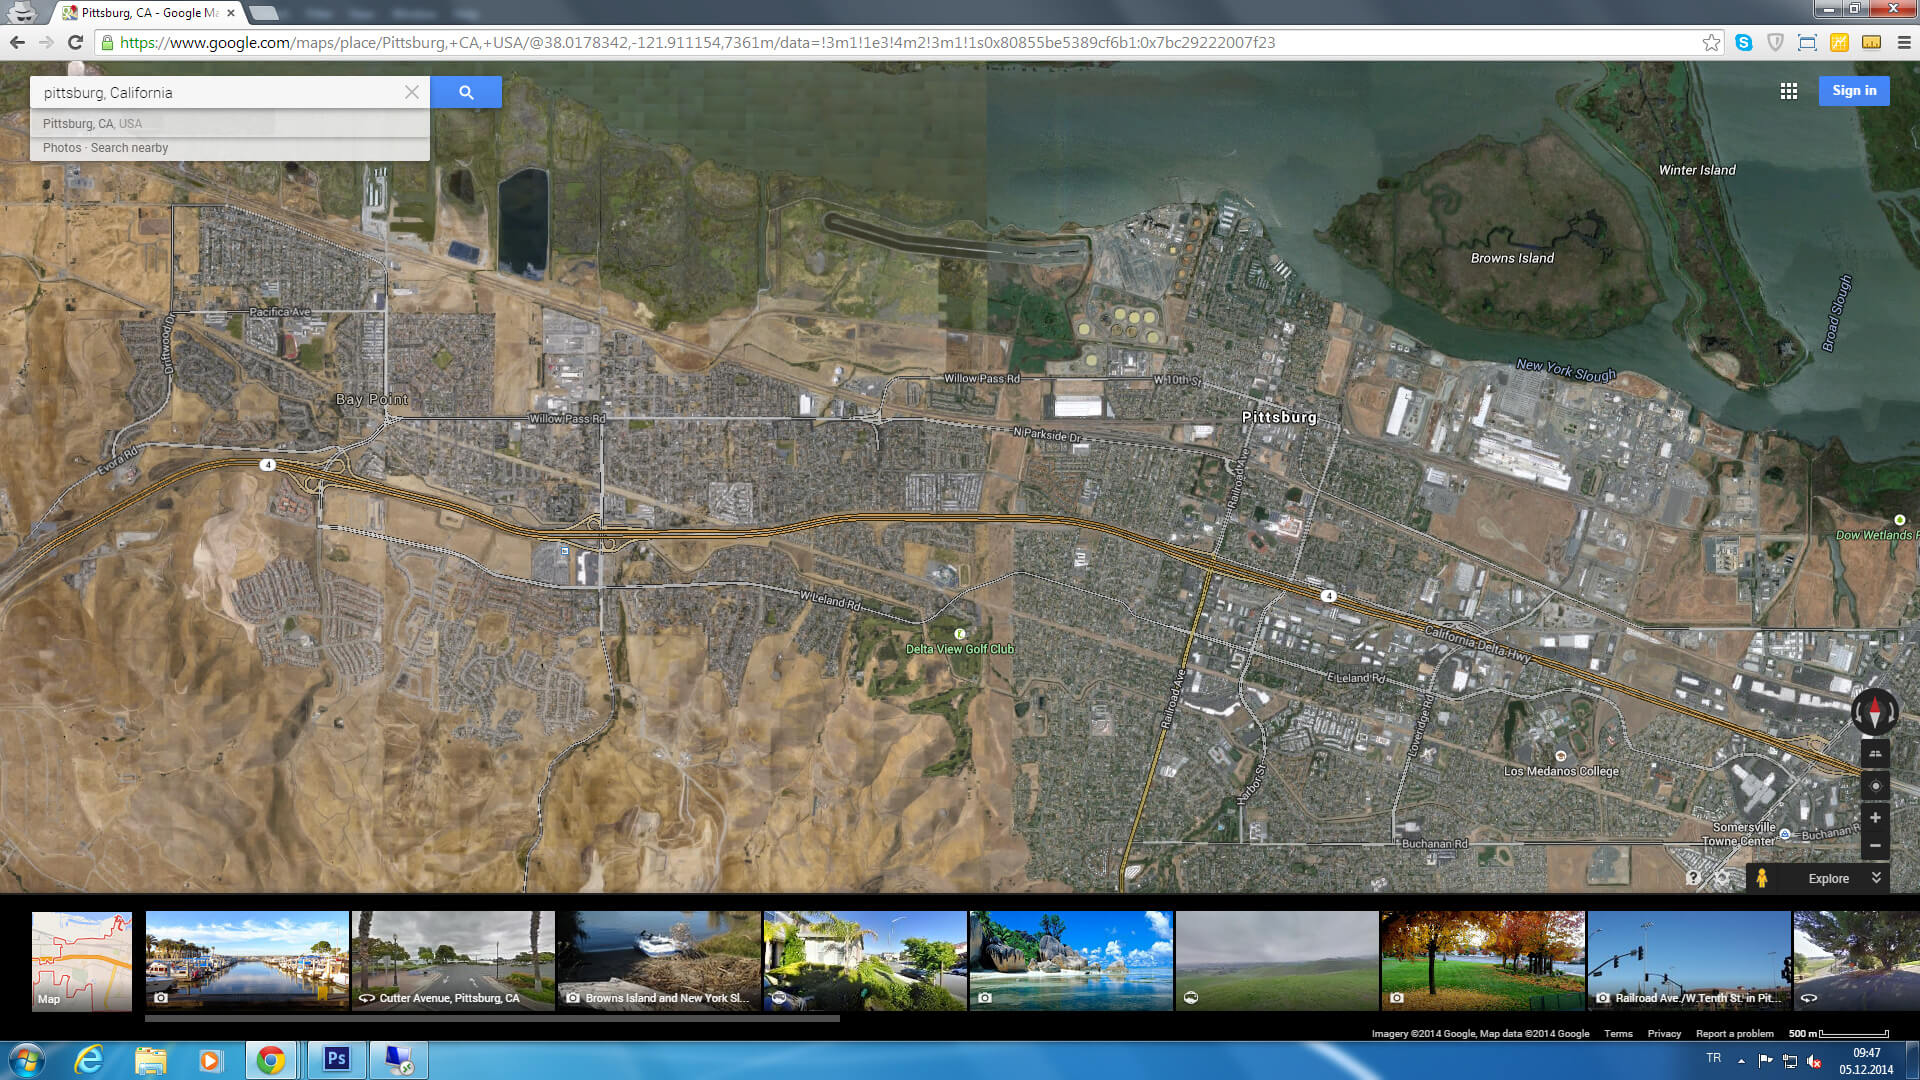Collapse the Explore photo strip
The width and height of the screenshot is (1920, 1080).
(1876, 877)
